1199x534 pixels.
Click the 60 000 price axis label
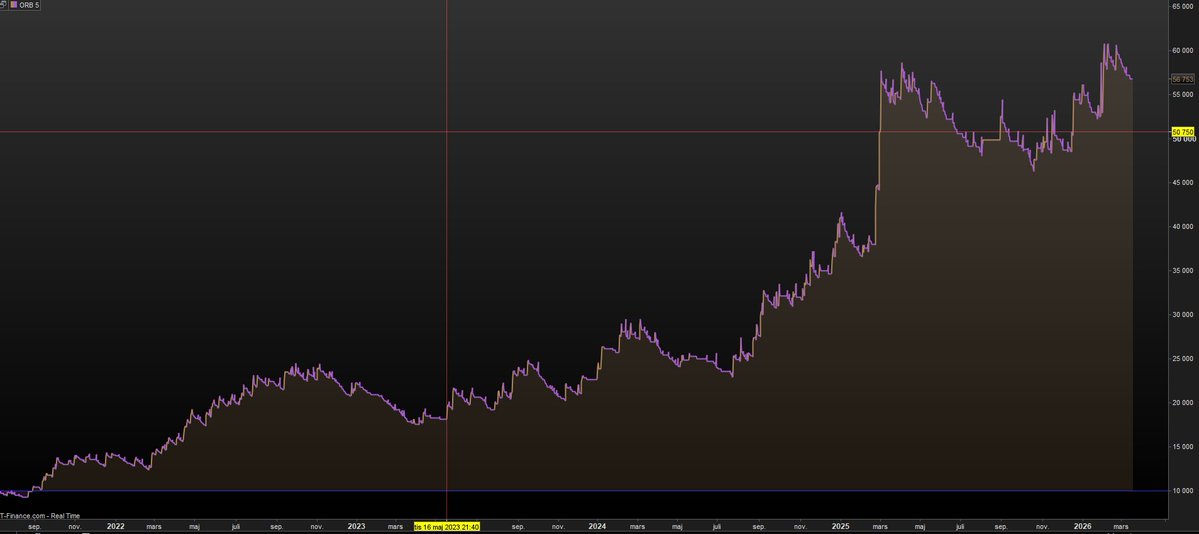[1183, 50]
